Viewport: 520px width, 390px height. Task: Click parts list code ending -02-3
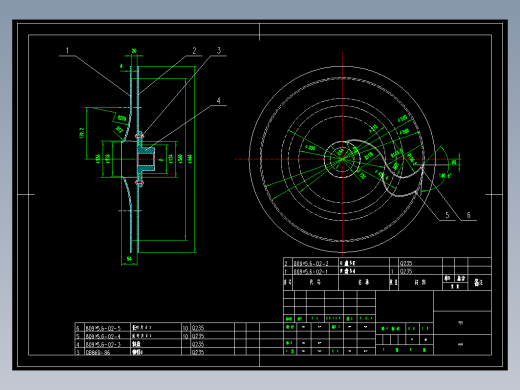pos(103,344)
